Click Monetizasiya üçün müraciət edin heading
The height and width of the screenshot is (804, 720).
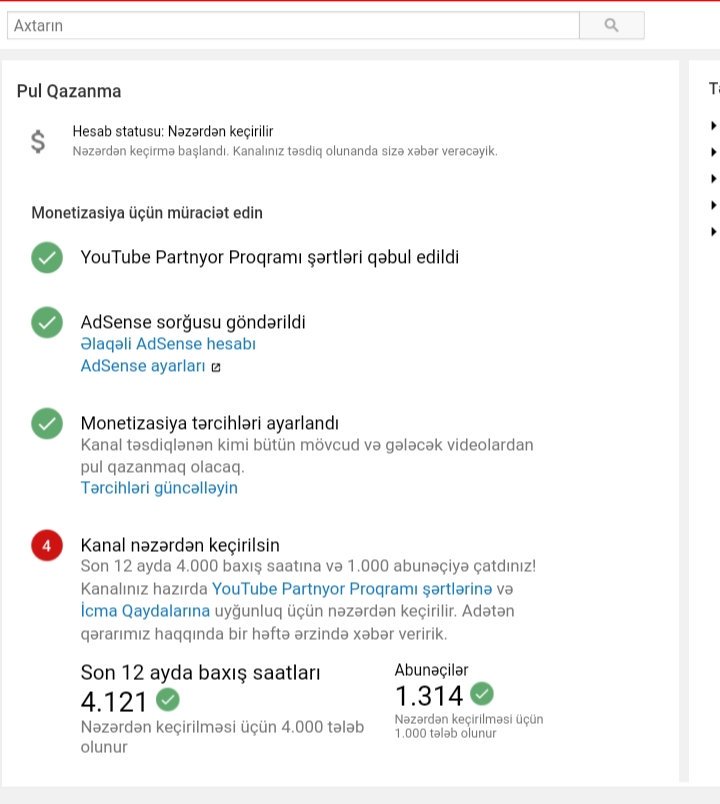tap(147, 212)
